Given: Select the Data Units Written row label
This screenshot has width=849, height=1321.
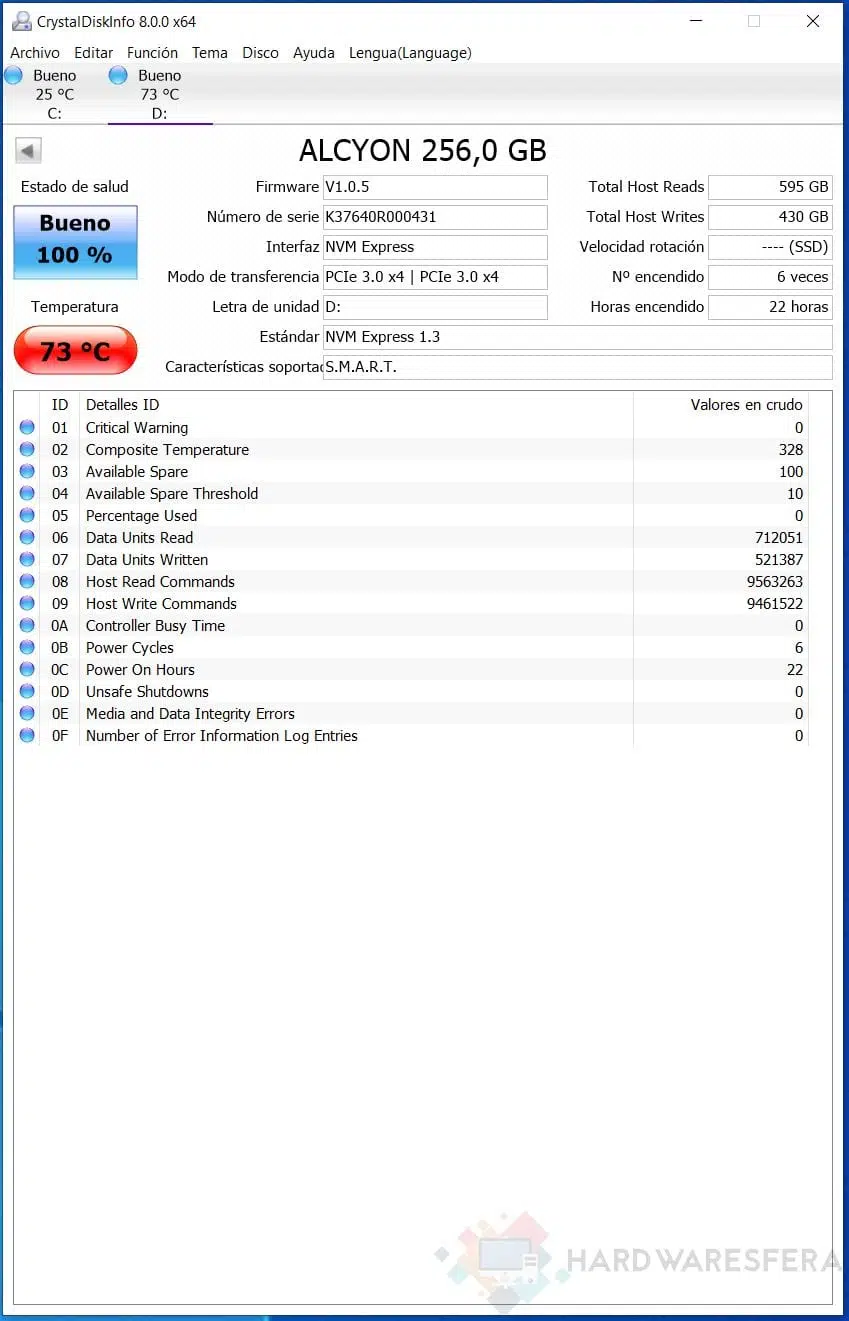Looking at the screenshot, I should tap(147, 559).
